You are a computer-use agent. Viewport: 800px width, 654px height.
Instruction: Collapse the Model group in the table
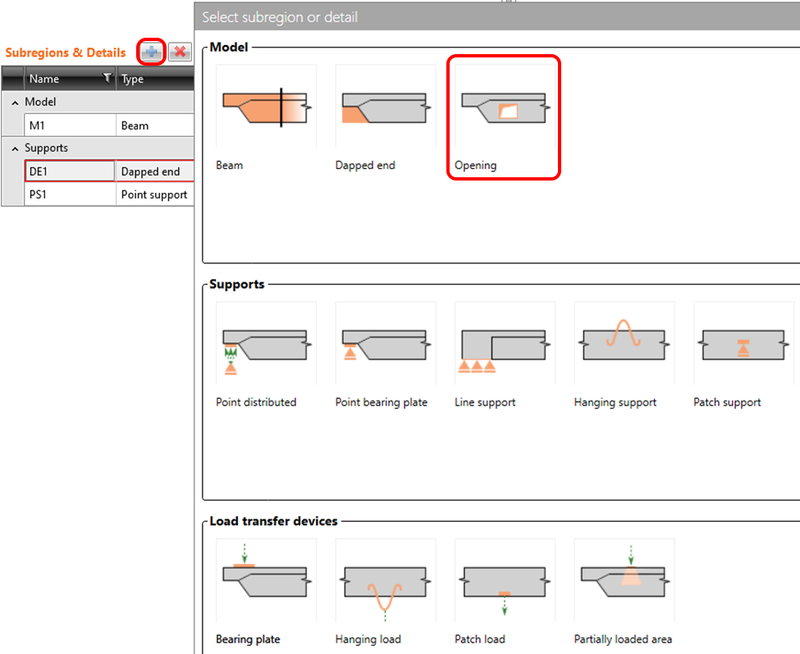point(13,101)
